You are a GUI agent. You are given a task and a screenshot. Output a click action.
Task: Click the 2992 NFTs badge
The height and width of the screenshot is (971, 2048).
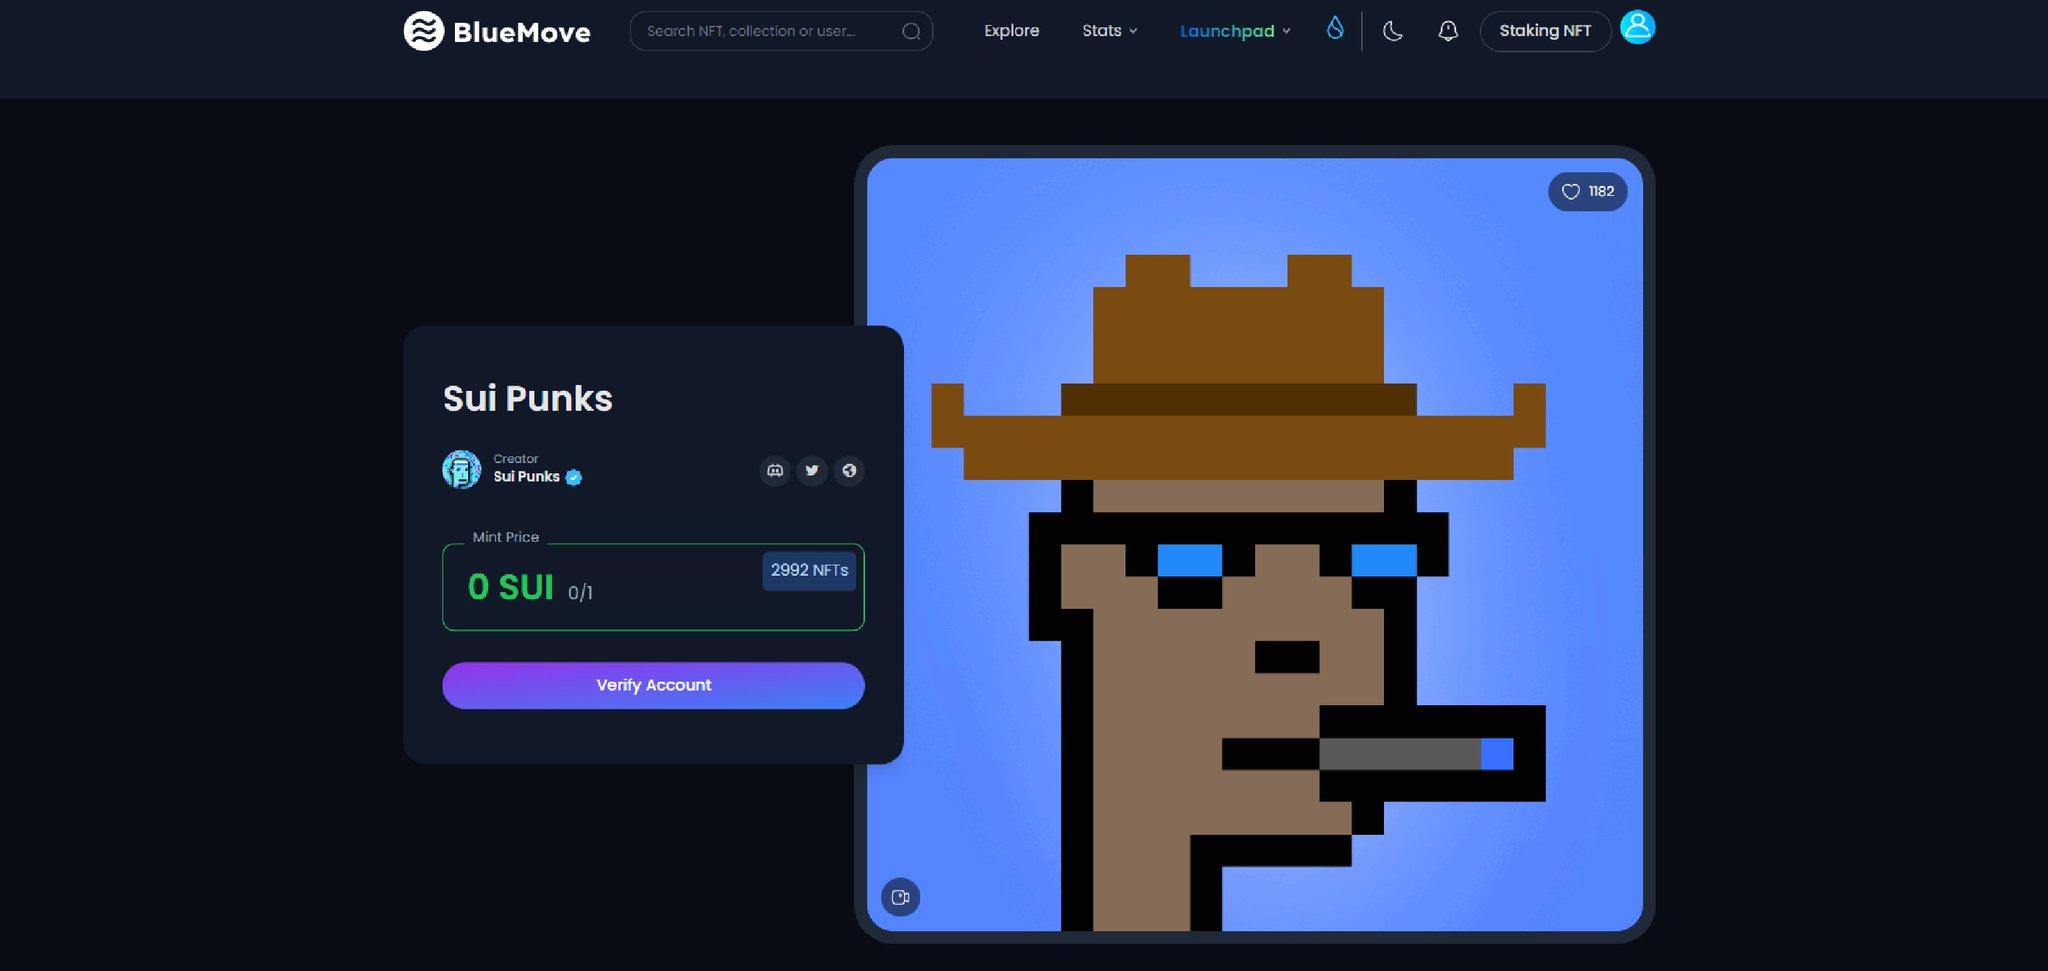coord(809,570)
